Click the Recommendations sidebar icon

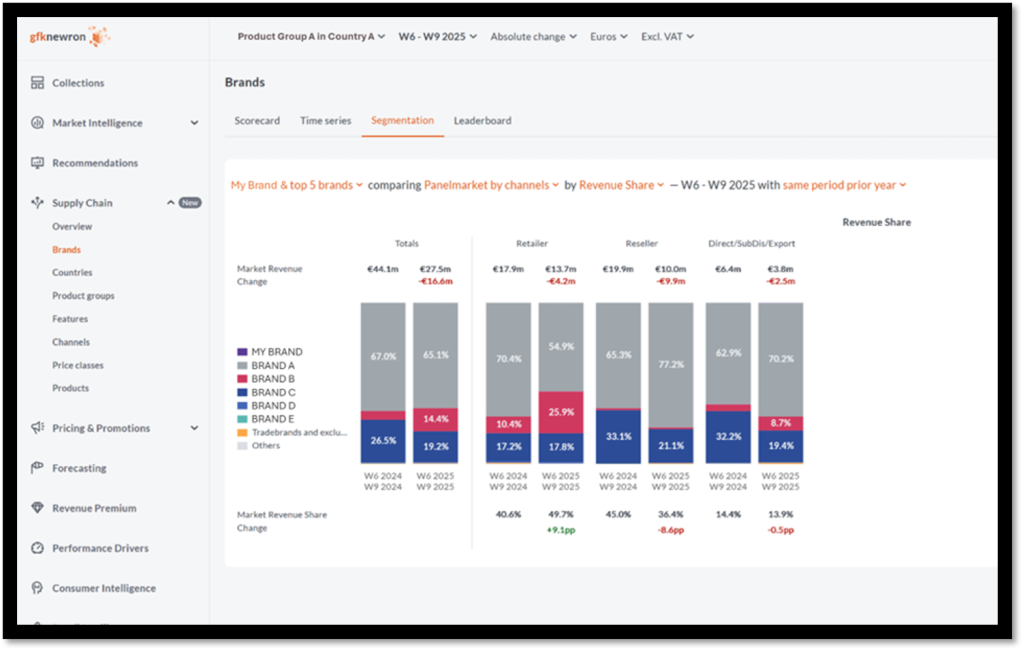[x=37, y=162]
